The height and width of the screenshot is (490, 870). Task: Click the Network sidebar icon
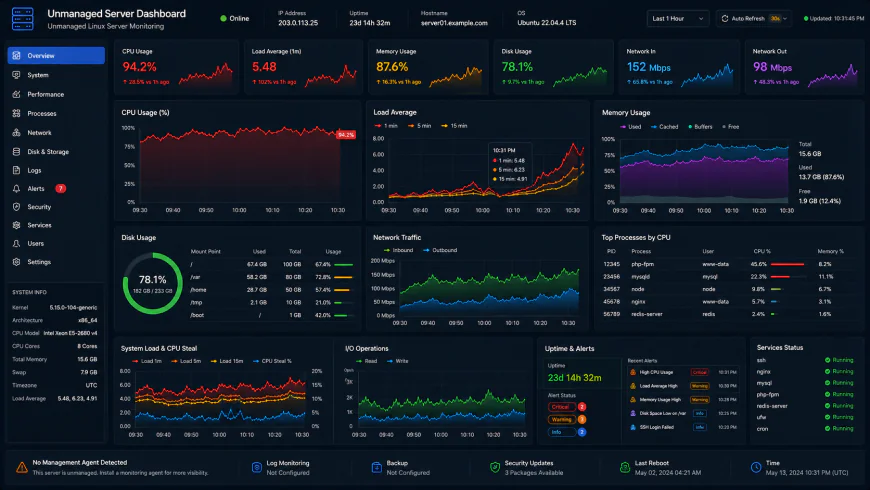[17, 133]
